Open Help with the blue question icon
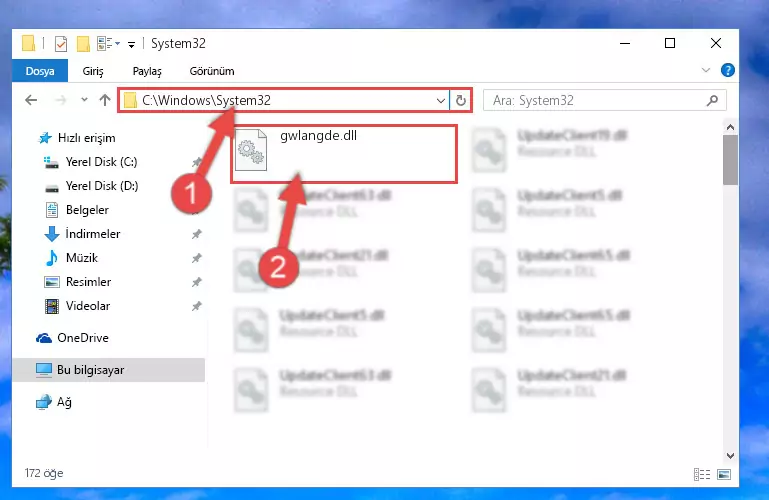Image resolution: width=769 pixels, height=500 pixels. 727,70
